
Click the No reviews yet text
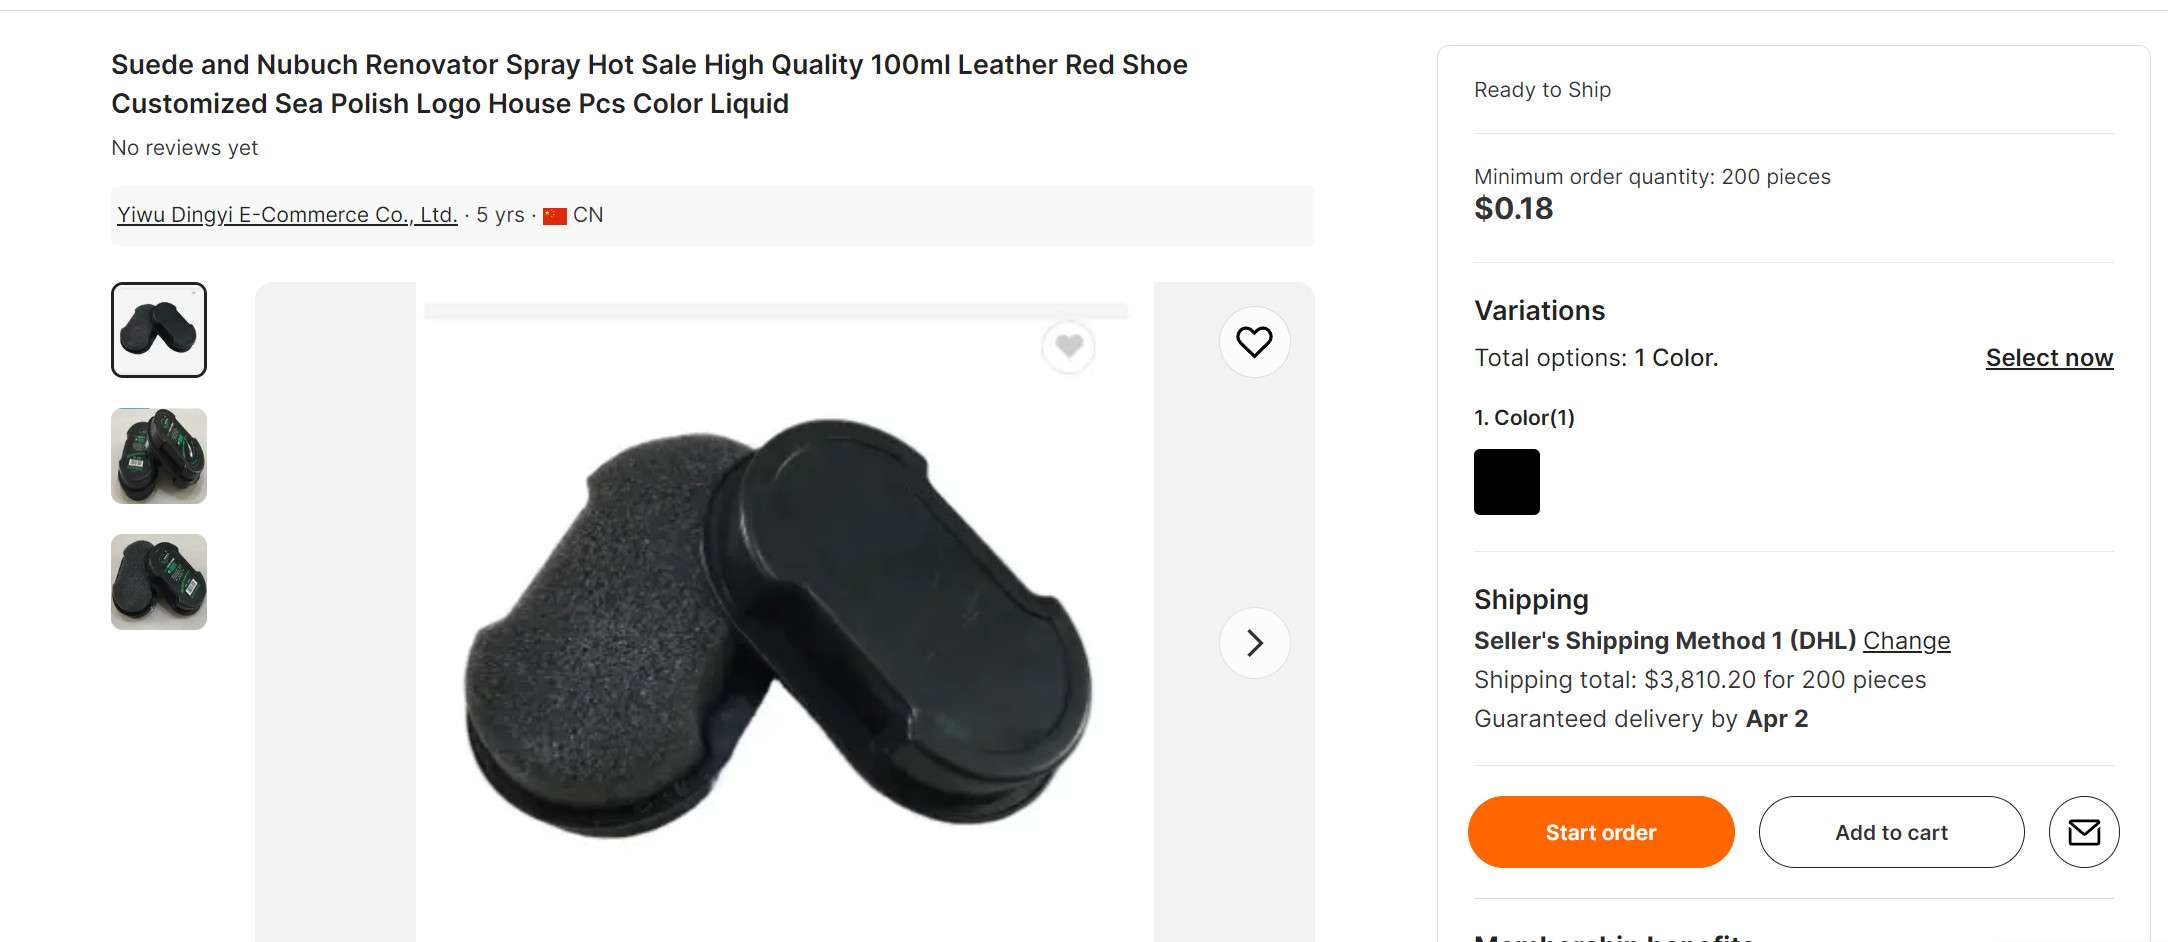pos(184,147)
